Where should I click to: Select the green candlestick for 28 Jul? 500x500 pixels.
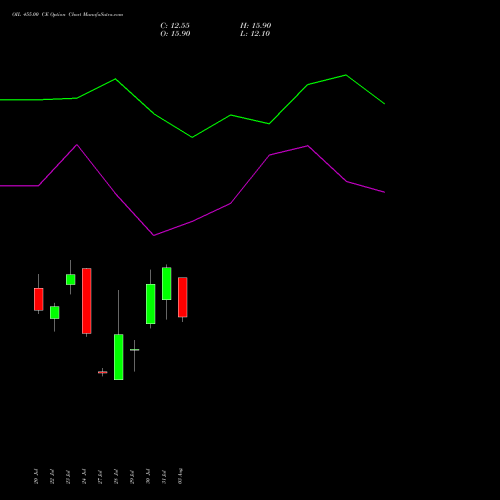(119, 357)
